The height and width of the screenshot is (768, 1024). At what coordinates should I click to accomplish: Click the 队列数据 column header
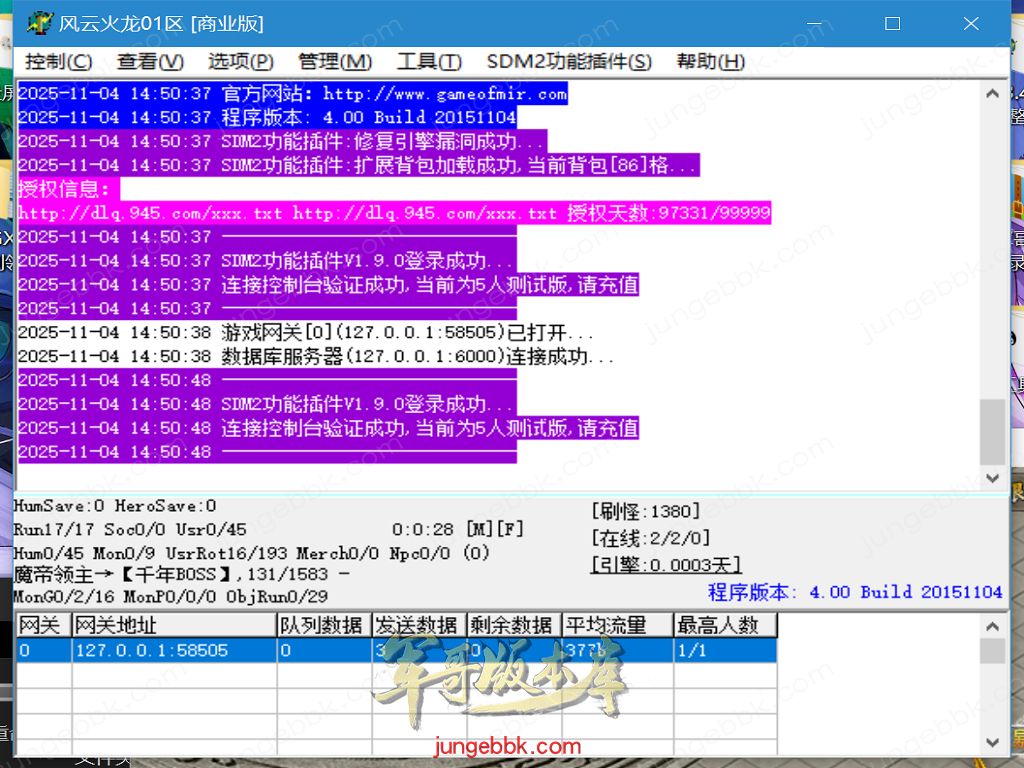[x=322, y=625]
